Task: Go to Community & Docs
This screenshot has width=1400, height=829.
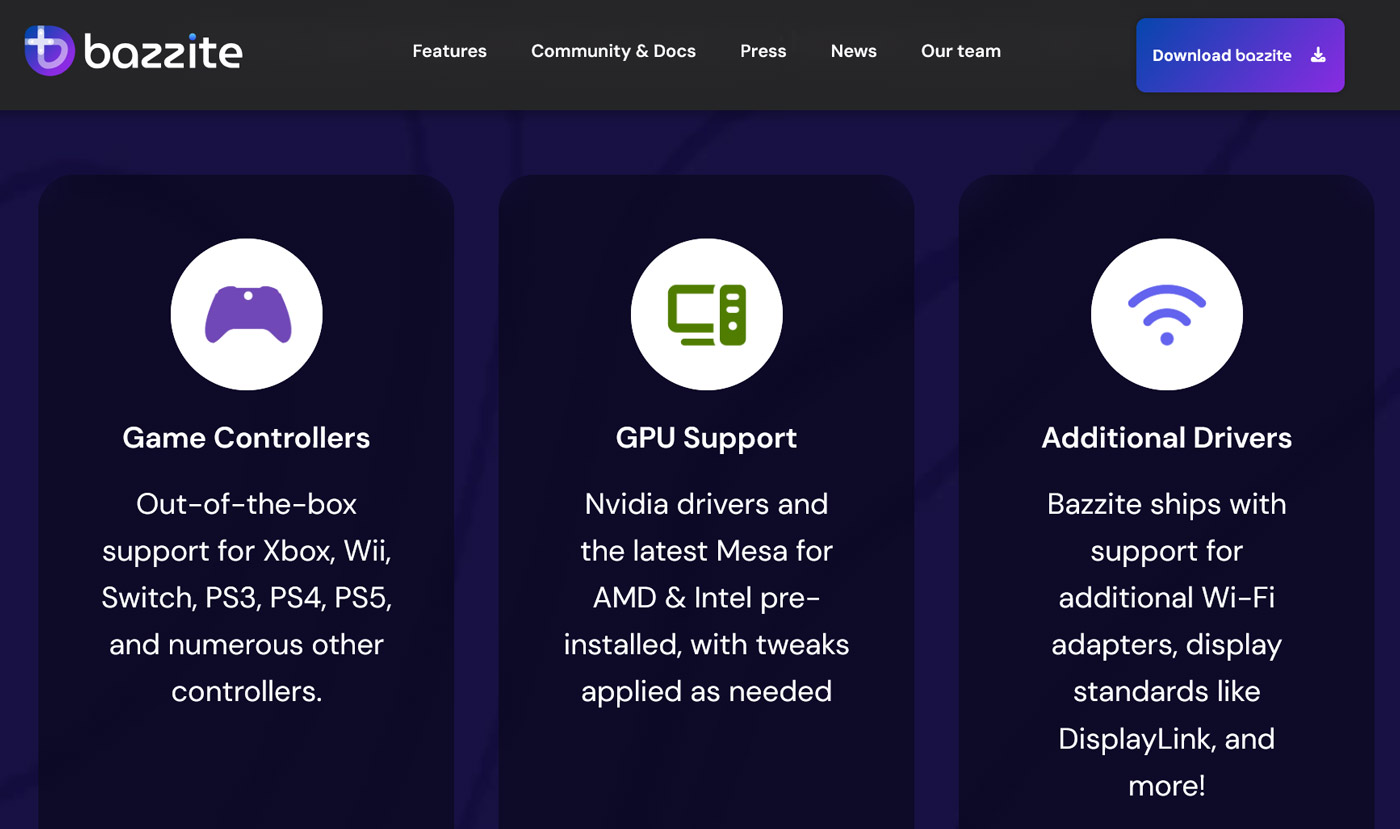Action: click(613, 51)
